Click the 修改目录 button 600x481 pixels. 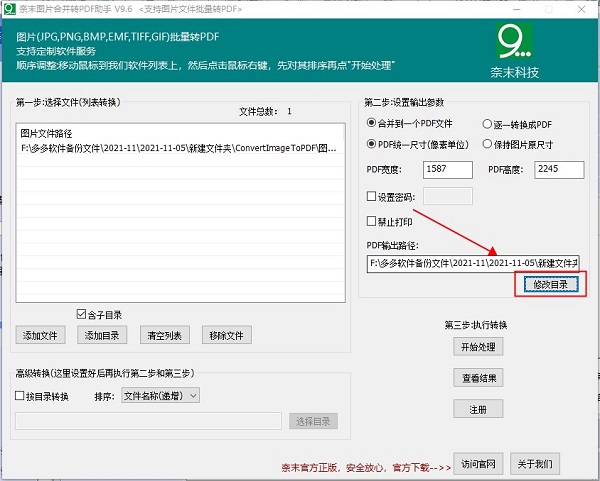point(549,285)
